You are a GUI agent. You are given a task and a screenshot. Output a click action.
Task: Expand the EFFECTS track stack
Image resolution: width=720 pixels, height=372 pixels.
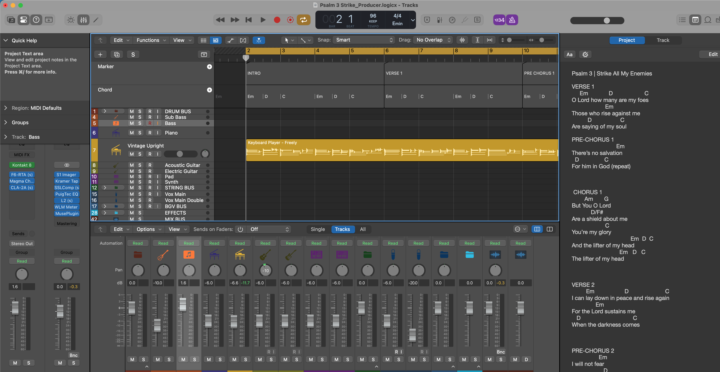[104, 213]
